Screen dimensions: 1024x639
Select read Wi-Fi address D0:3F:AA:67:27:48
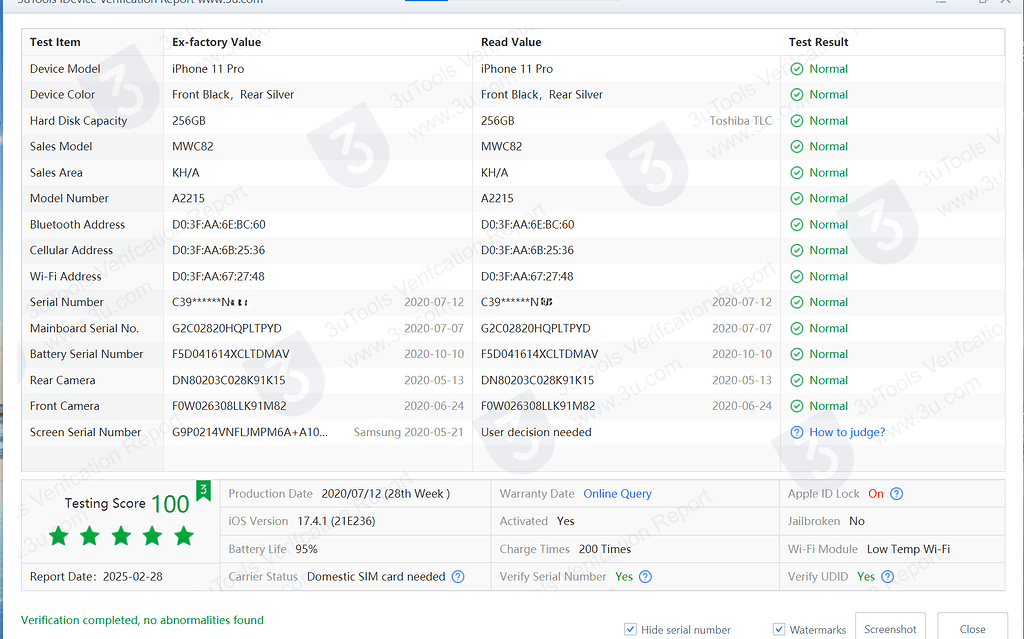point(527,276)
